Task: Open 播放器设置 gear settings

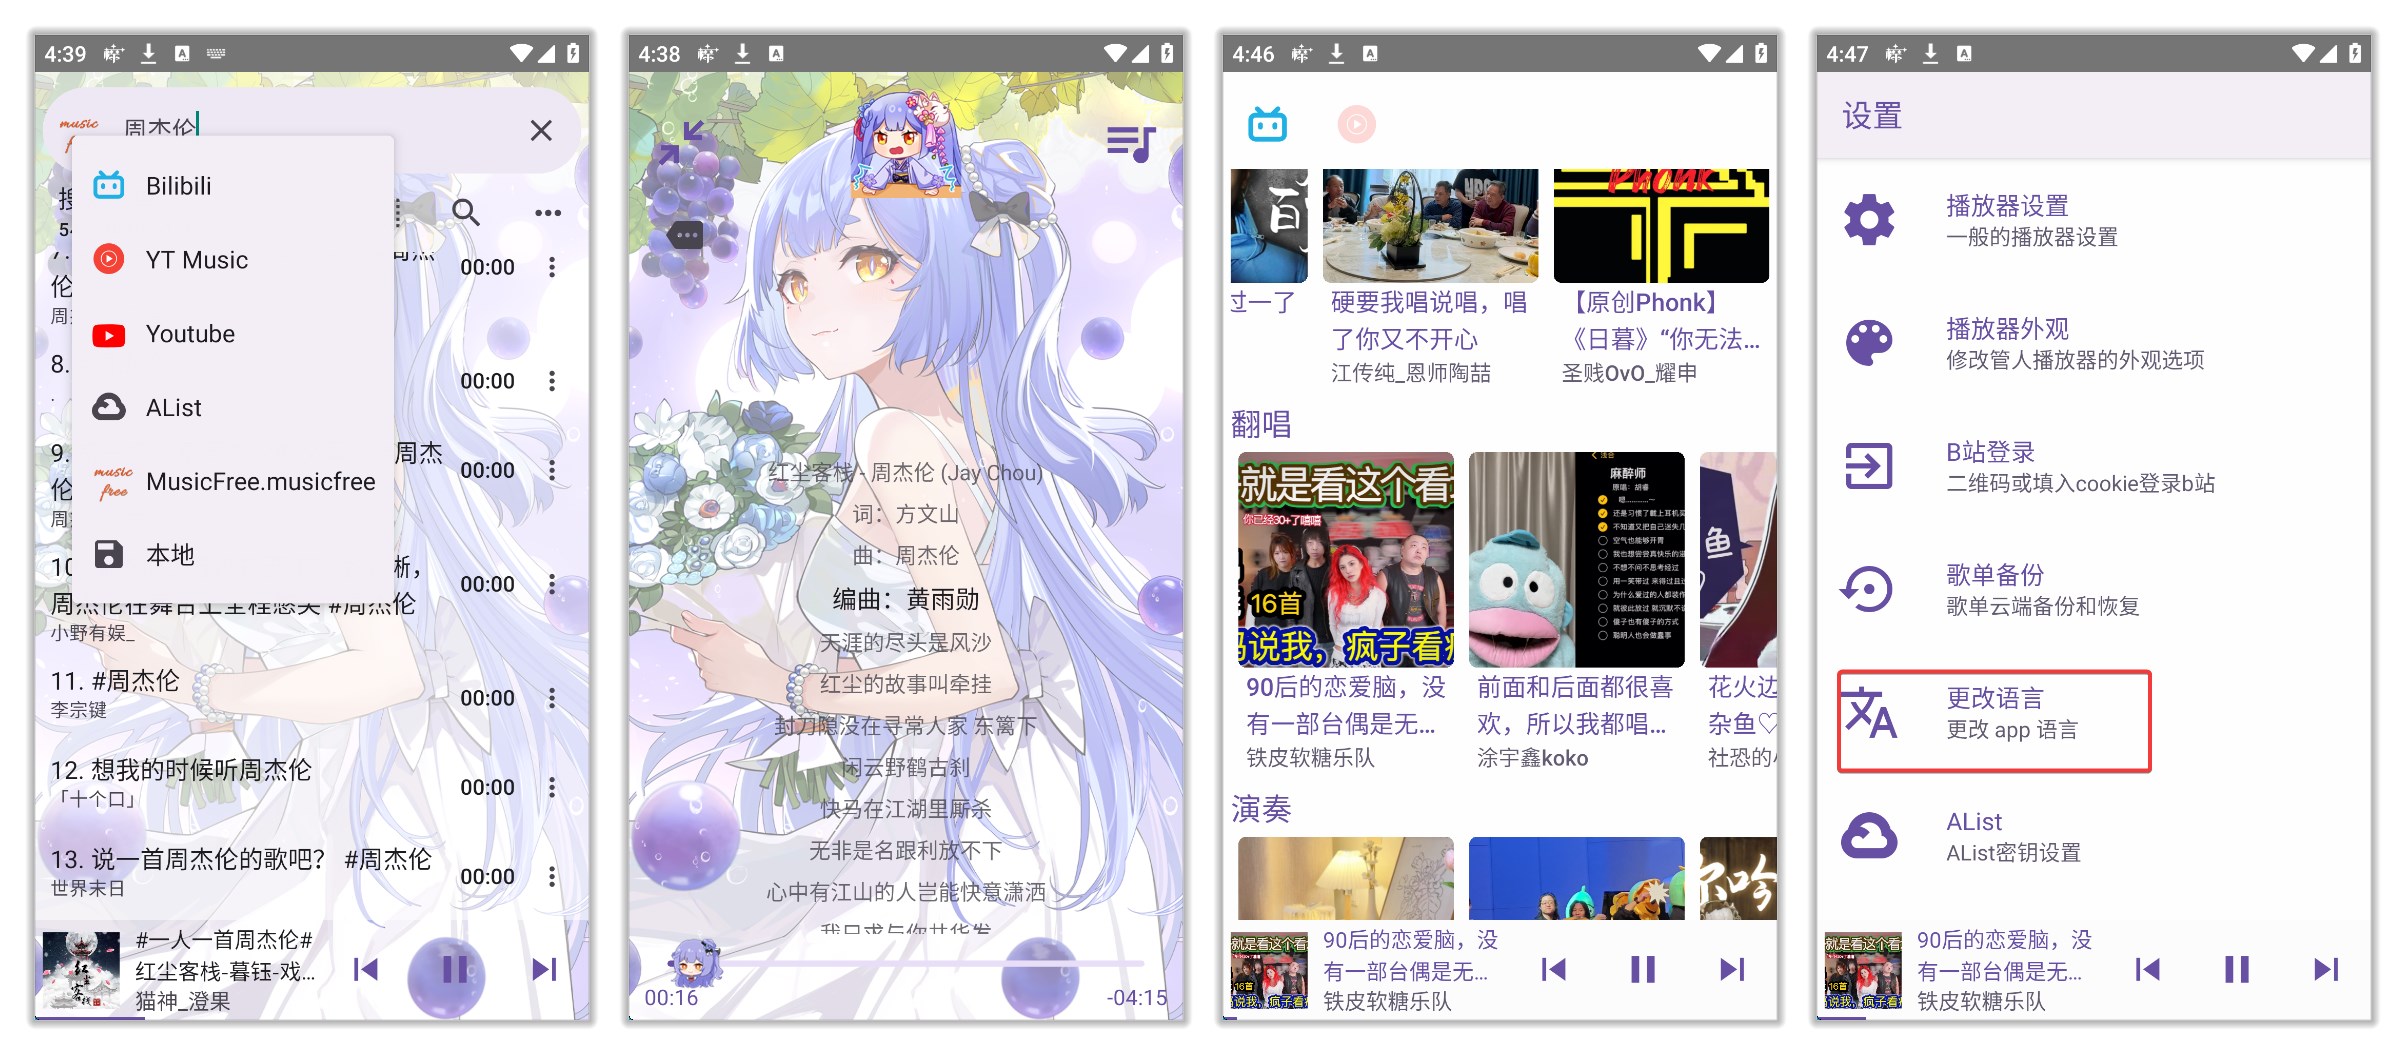Action: coord(2094,220)
